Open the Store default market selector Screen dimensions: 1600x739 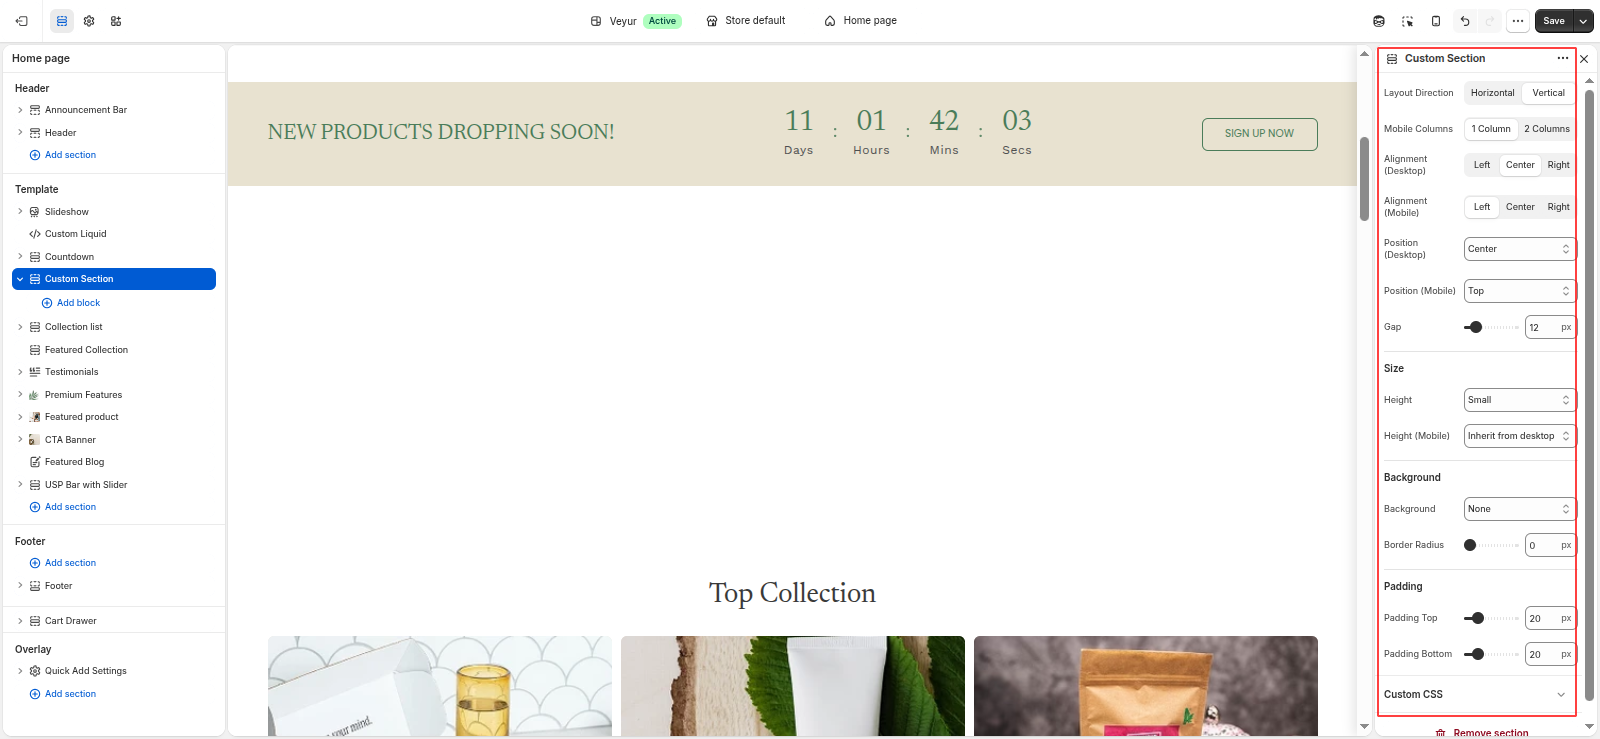746,21
